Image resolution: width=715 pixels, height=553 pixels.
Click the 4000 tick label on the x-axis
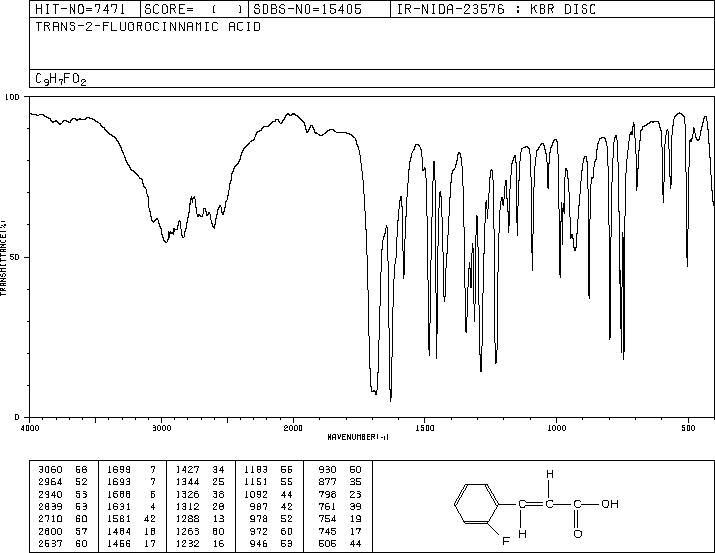point(30,428)
